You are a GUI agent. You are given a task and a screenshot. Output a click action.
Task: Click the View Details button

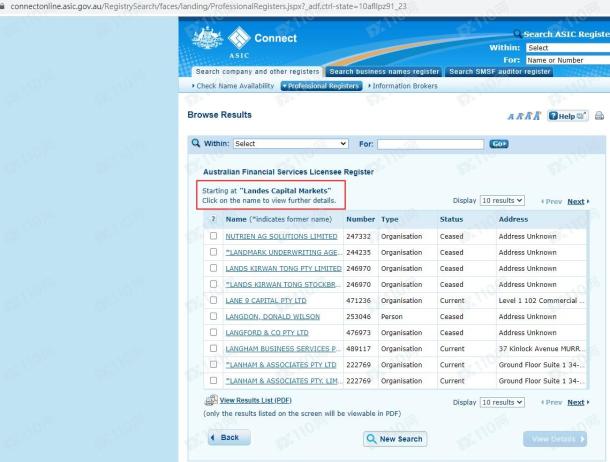(x=555, y=439)
